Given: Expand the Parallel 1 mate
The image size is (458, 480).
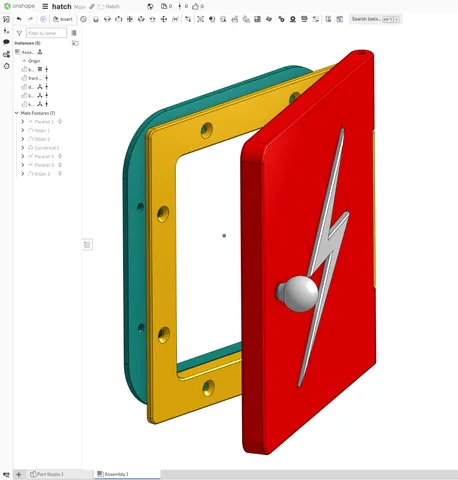Looking at the screenshot, I should pyautogui.click(x=23, y=122).
